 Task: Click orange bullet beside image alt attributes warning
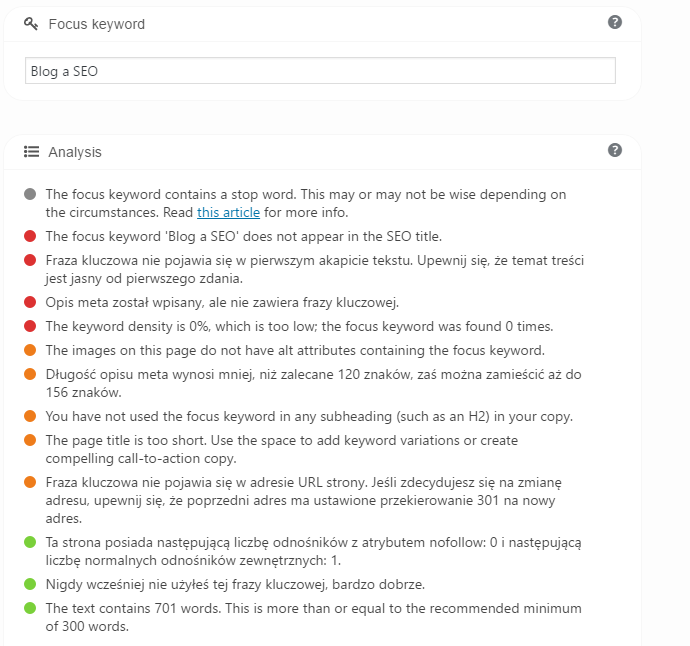(31, 350)
